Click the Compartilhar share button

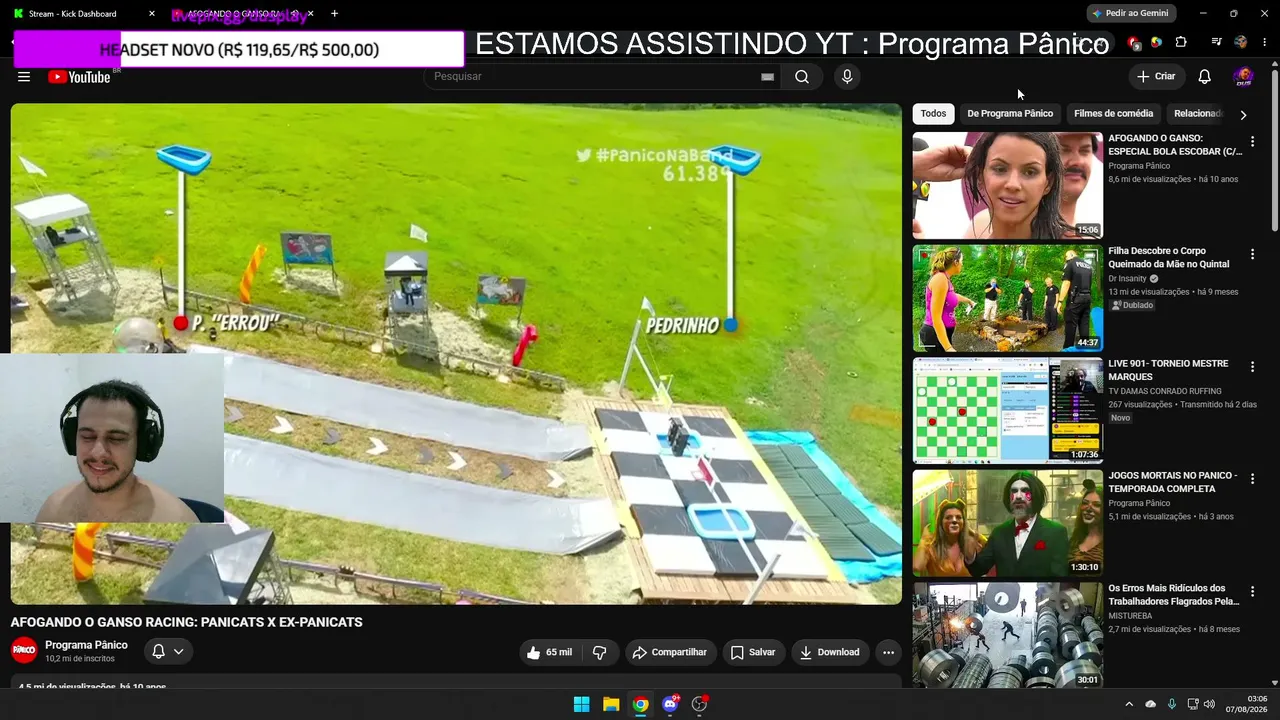tap(671, 653)
